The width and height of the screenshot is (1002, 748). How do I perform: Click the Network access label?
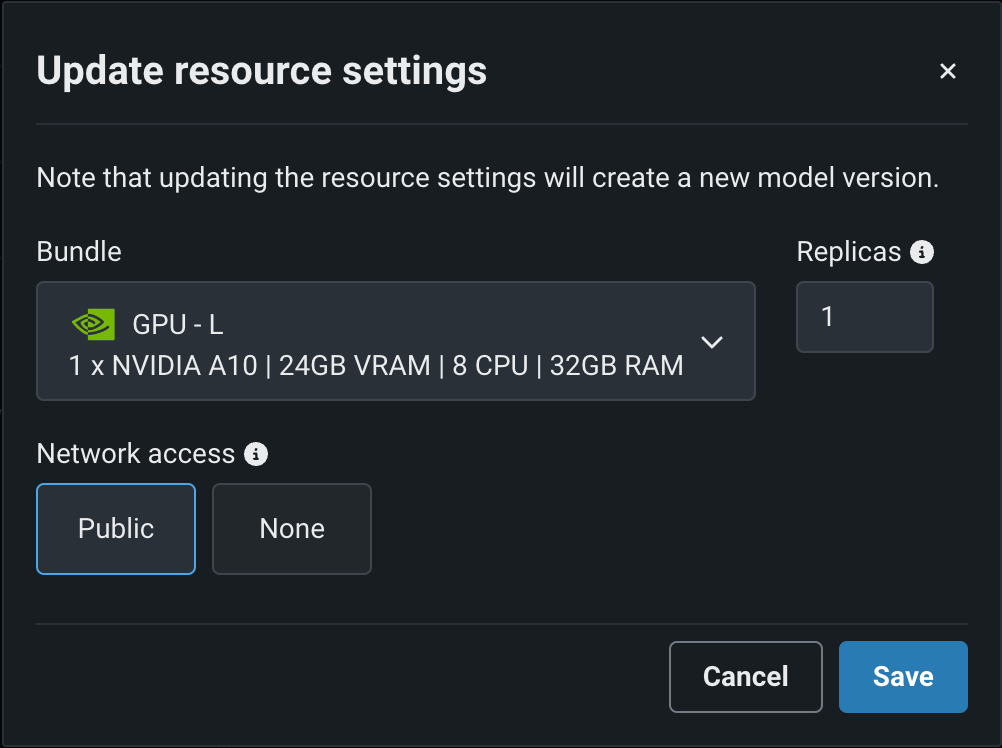(x=135, y=454)
